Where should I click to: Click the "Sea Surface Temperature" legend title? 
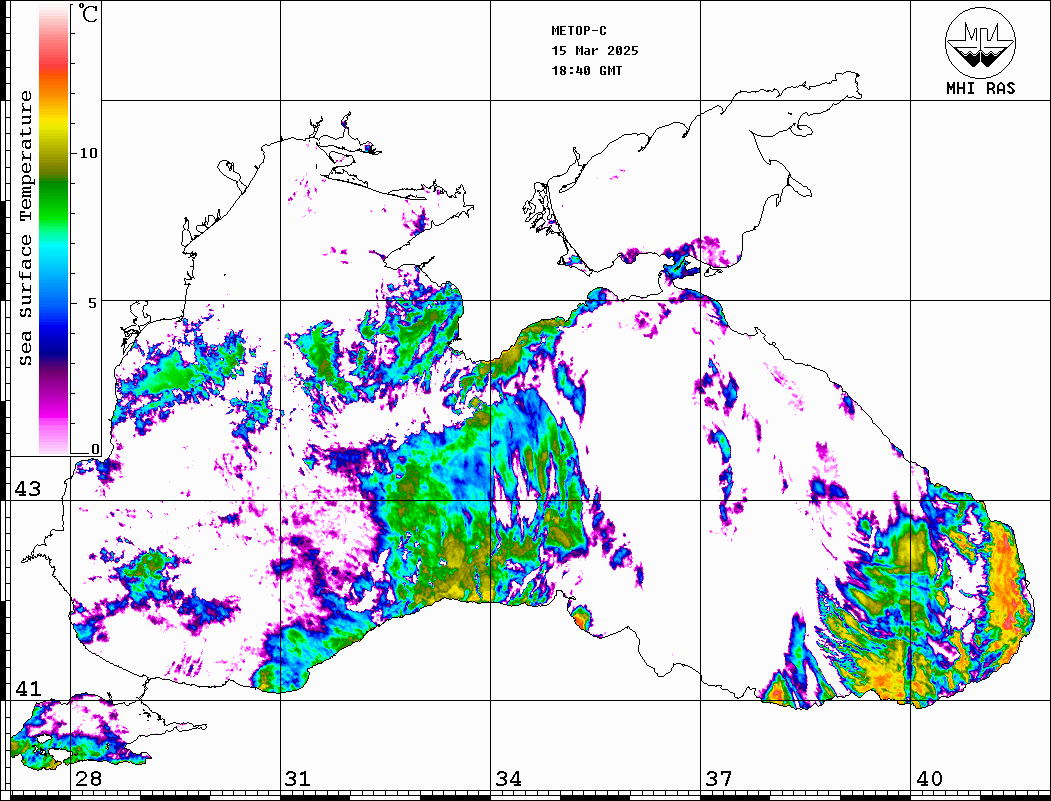pyautogui.click(x=25, y=228)
